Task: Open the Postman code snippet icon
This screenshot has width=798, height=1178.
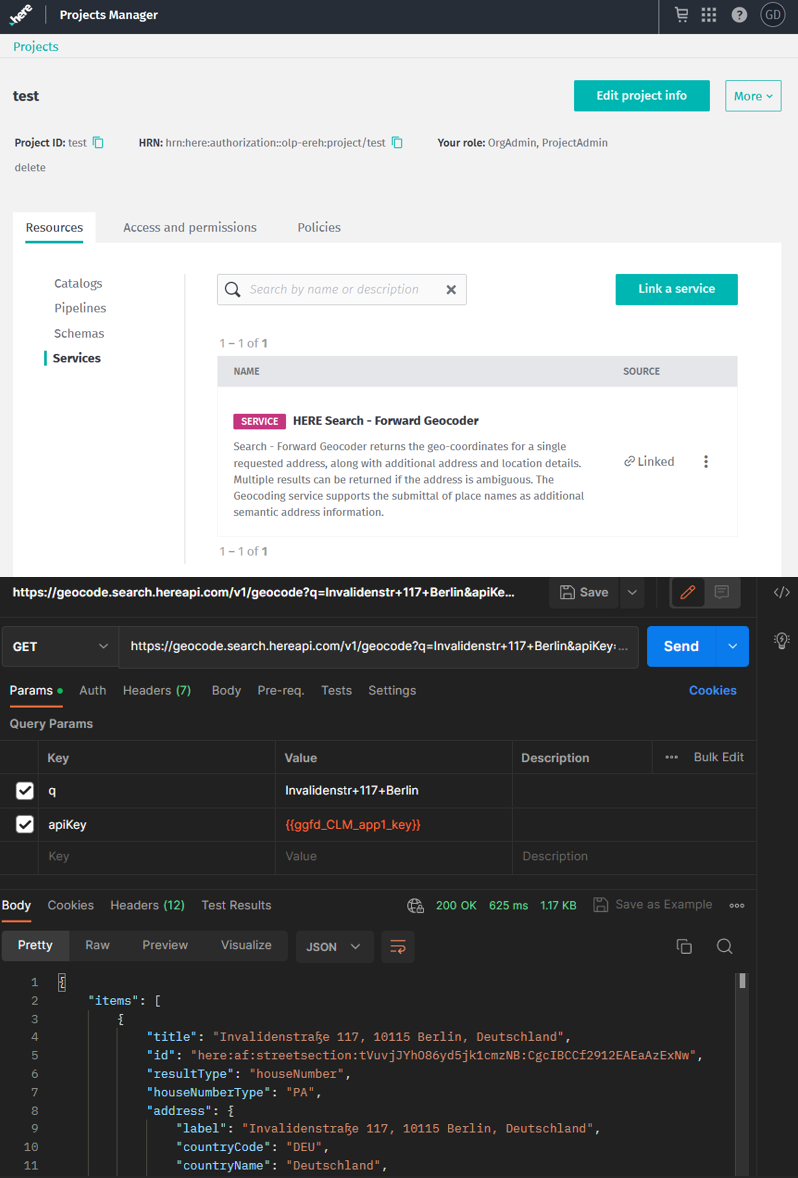Action: coord(781,592)
